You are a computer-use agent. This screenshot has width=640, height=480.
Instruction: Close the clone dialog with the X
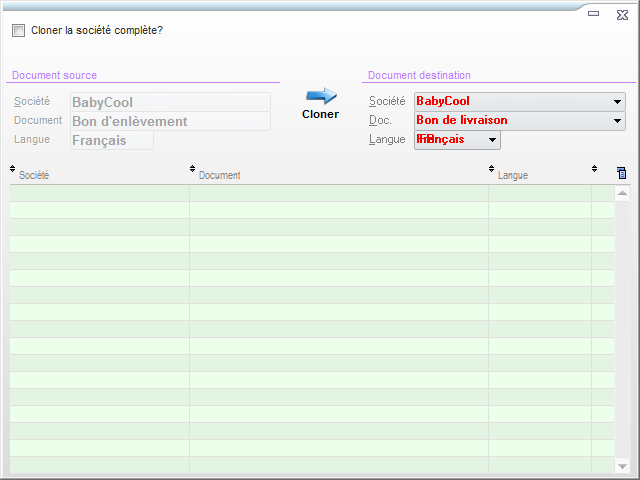click(x=622, y=14)
